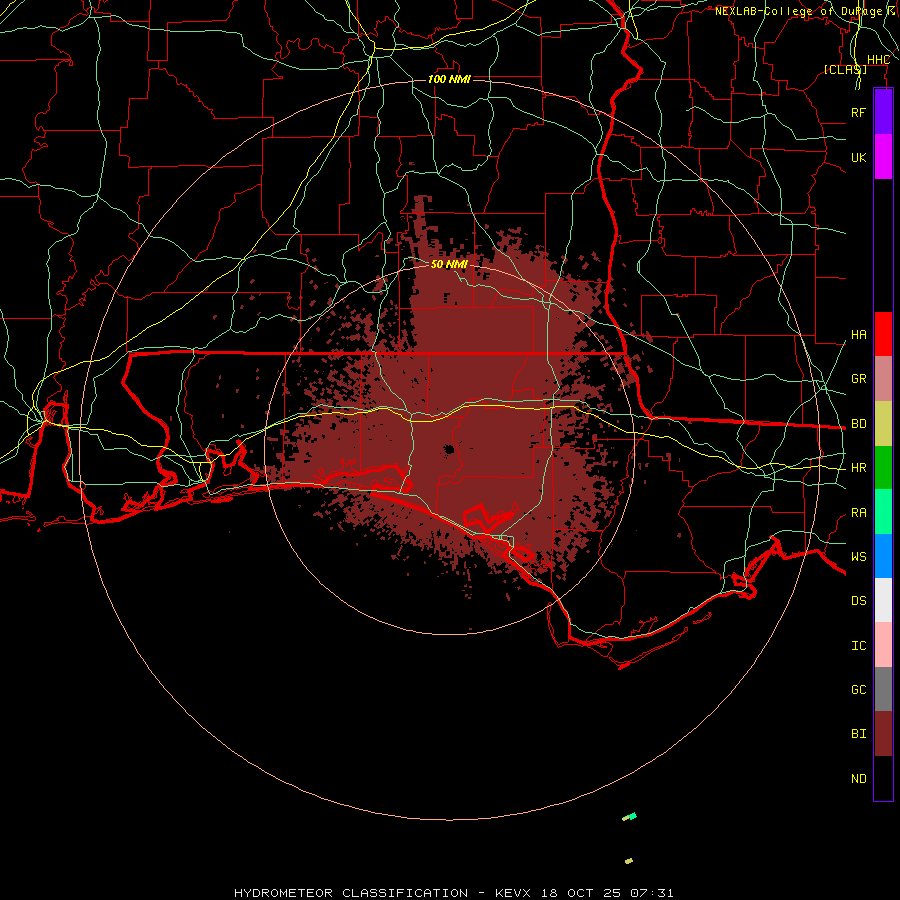Screen dimensions: 900x900
Task: Click the DS legend label text
Action: coord(858,601)
